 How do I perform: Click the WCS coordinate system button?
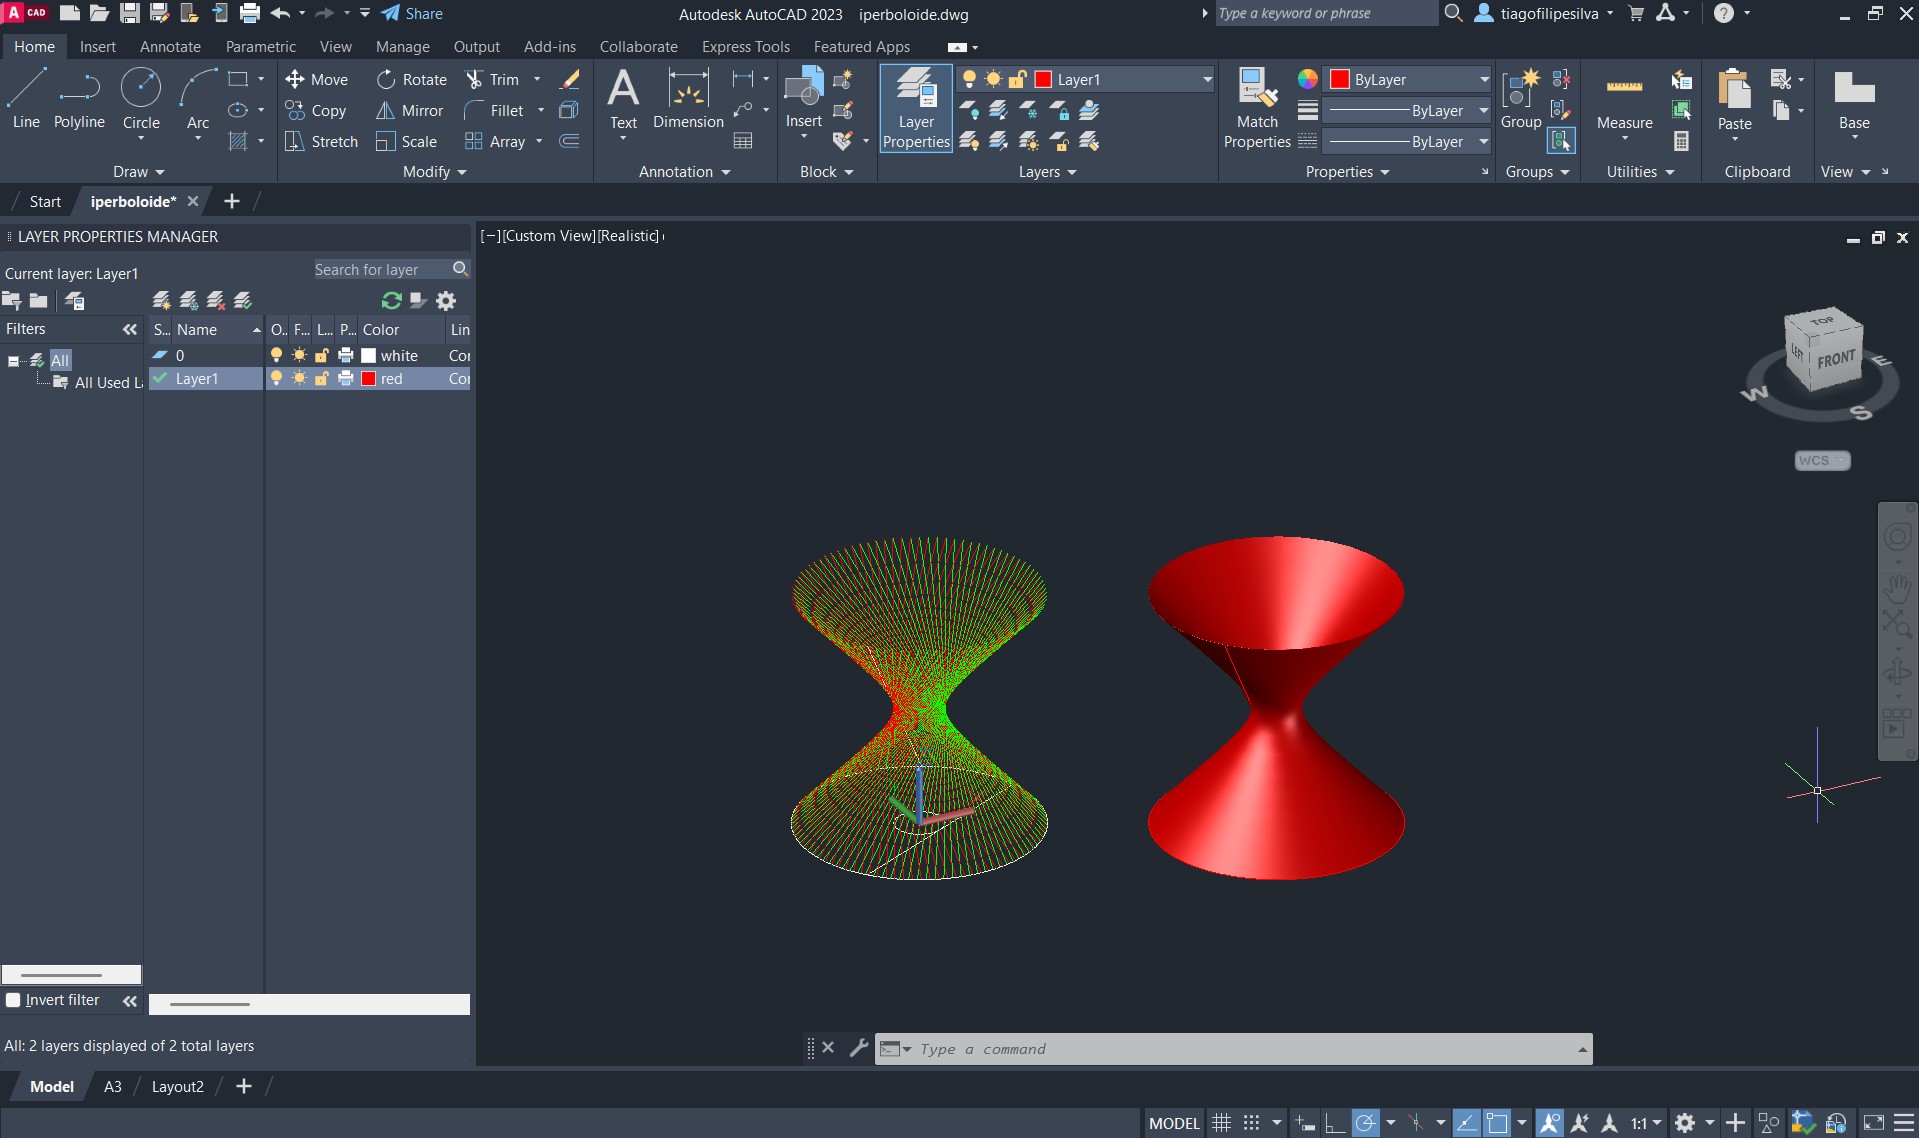(1822, 460)
